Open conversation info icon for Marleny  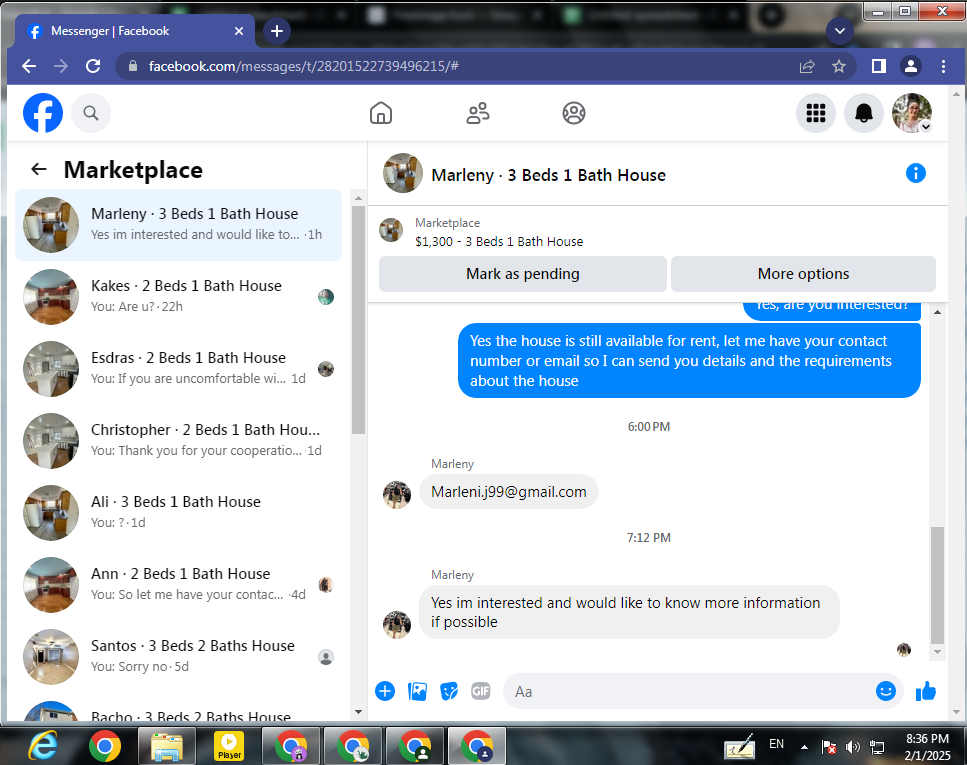(915, 173)
